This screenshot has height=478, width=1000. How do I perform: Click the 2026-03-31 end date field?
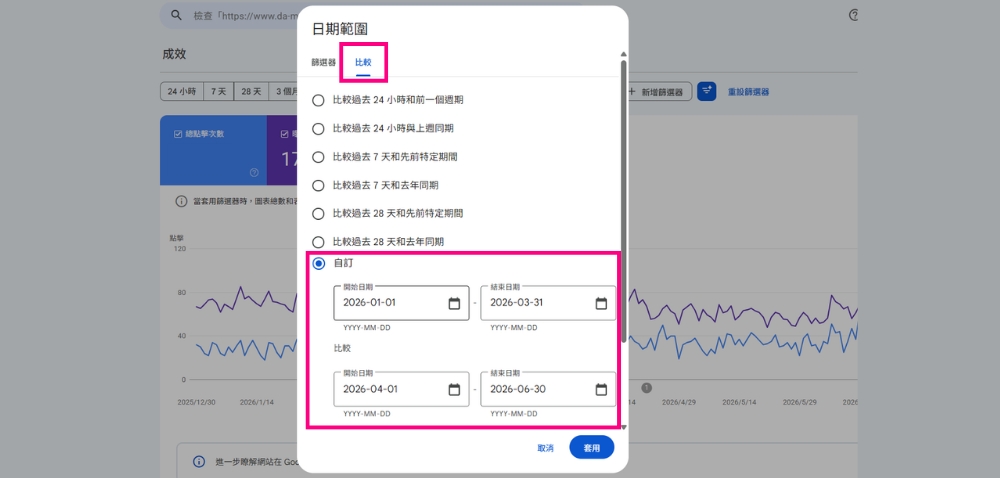(548, 303)
